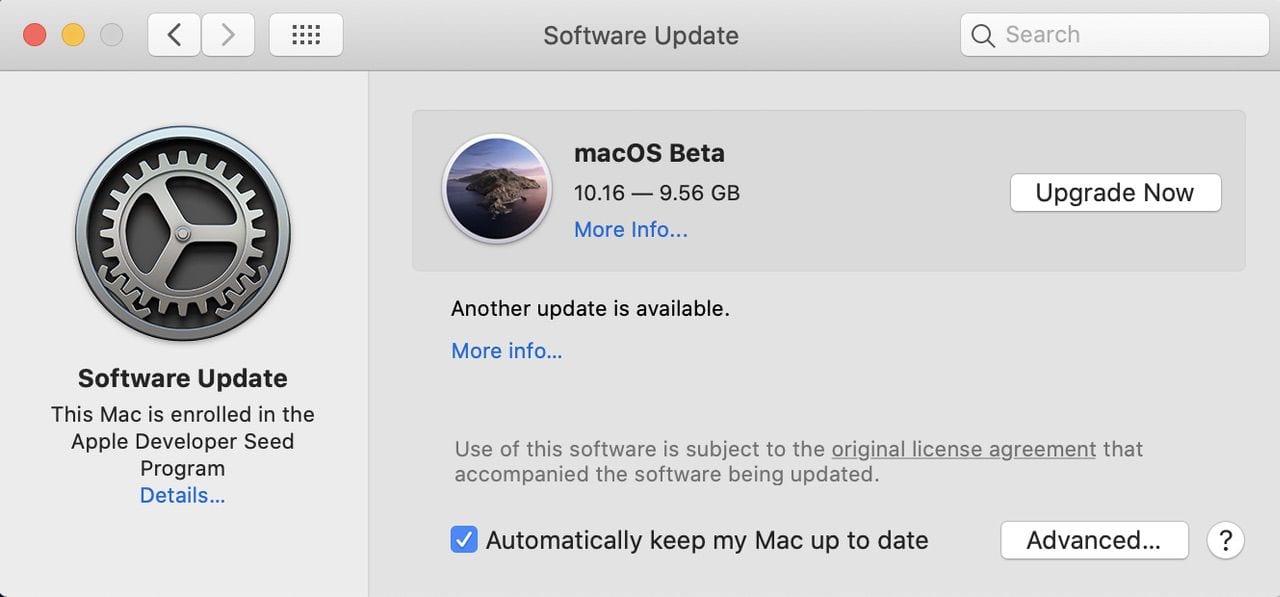Click More info... below Another update available
Screen dimensions: 1280x597
click(507, 351)
